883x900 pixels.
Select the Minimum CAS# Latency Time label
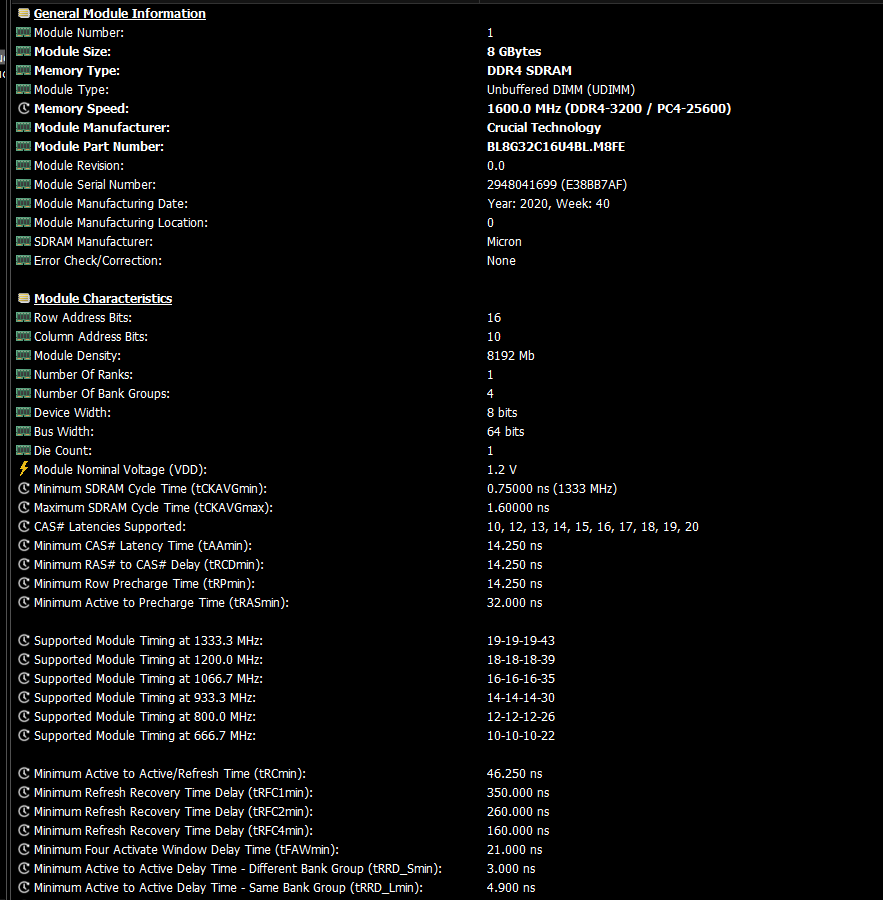tap(143, 545)
